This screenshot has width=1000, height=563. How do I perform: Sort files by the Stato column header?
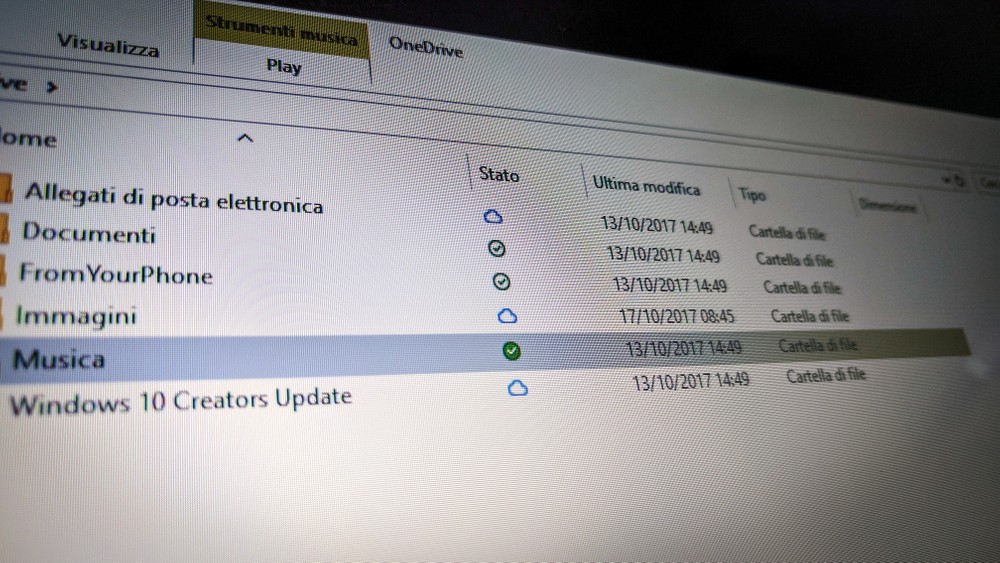[499, 175]
